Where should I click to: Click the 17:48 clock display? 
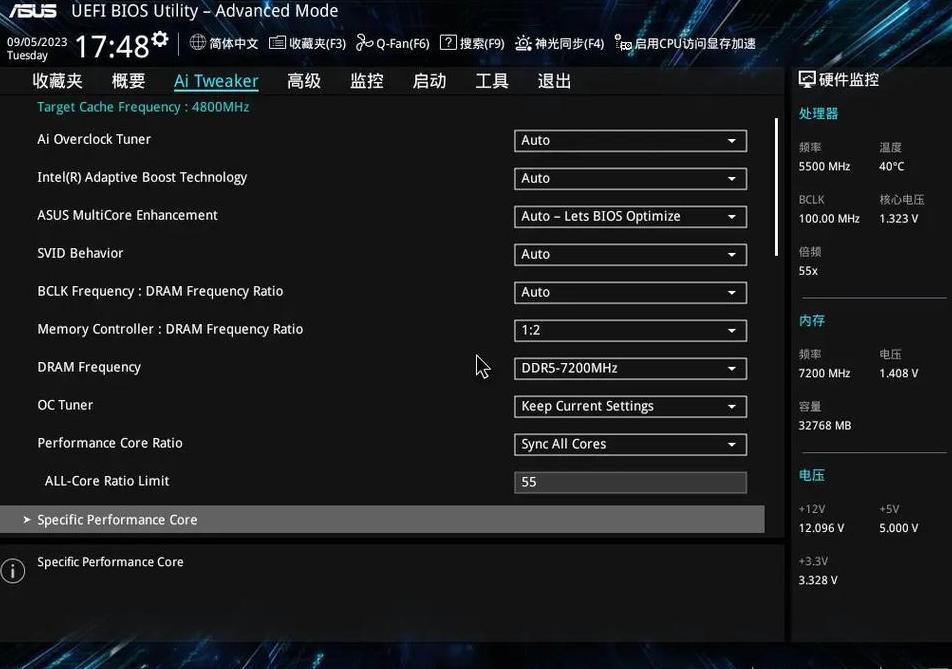[112, 46]
